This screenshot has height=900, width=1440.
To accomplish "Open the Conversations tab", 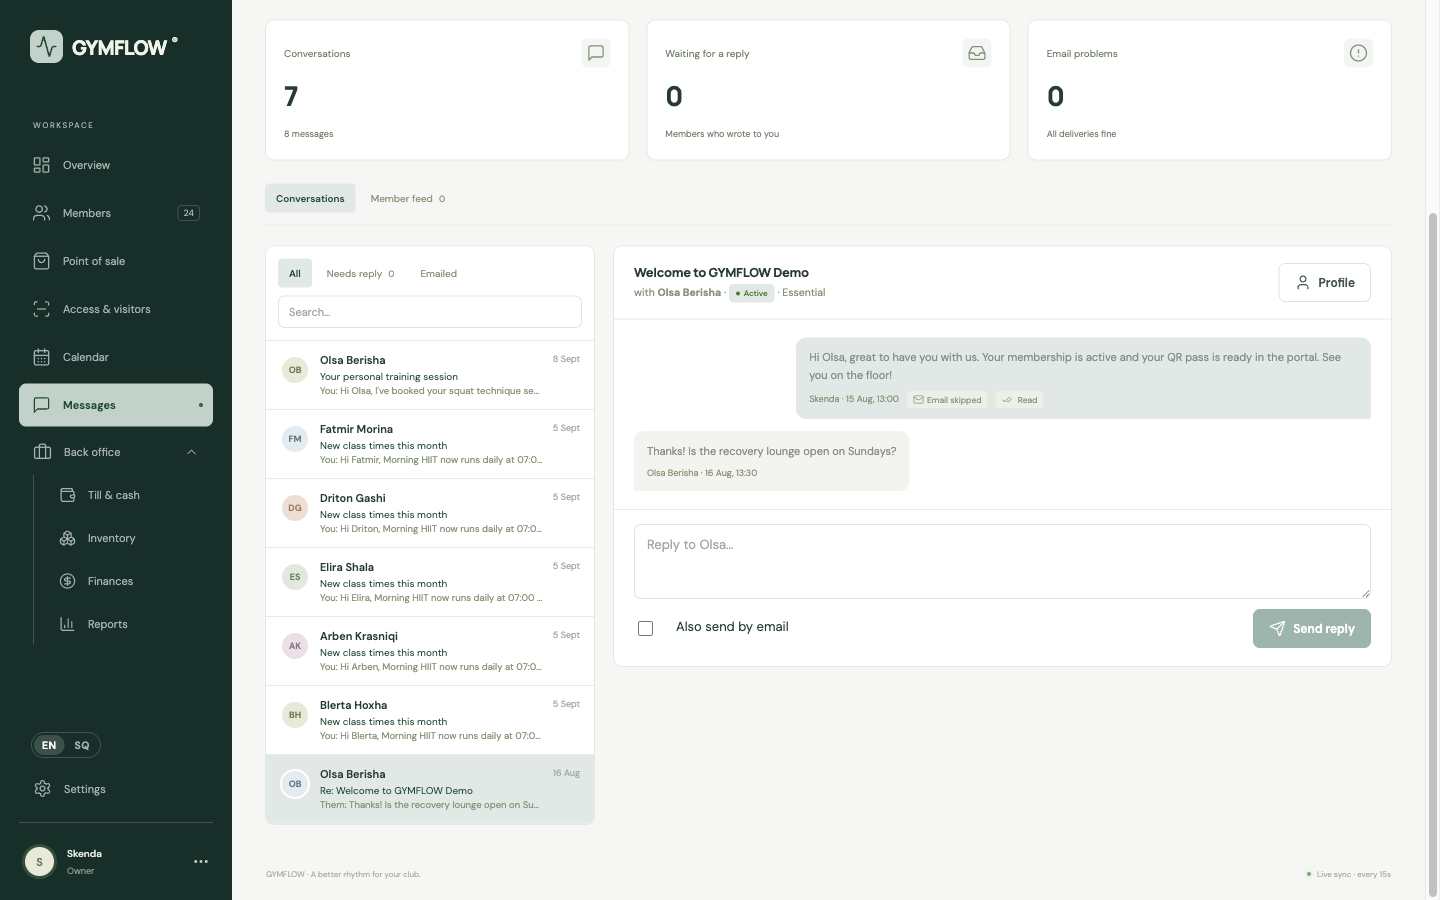I will point(310,198).
